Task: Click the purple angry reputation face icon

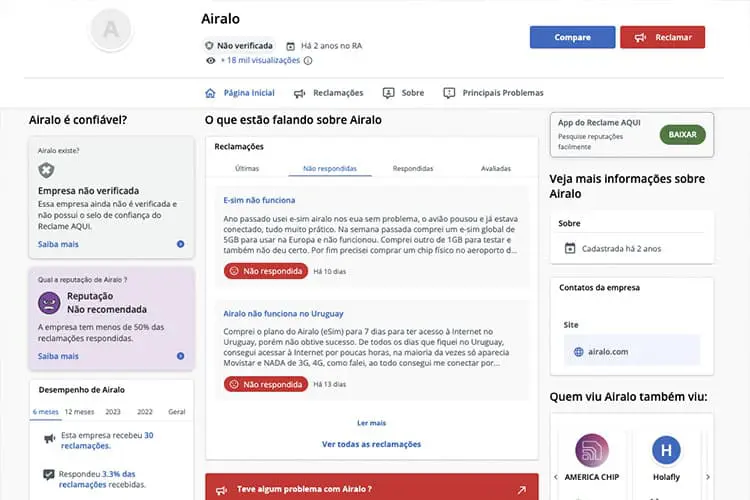Action: (x=49, y=303)
